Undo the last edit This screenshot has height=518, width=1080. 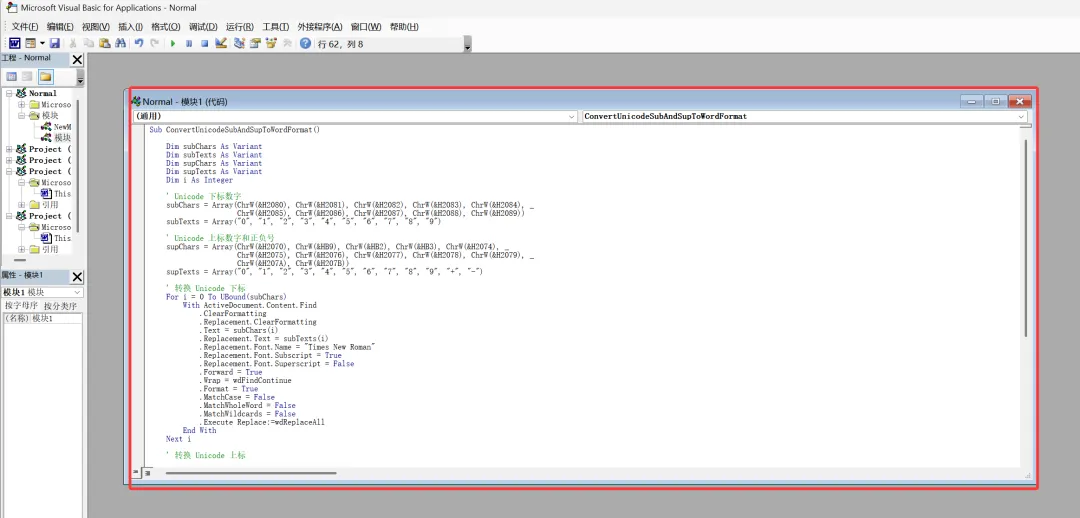point(139,43)
